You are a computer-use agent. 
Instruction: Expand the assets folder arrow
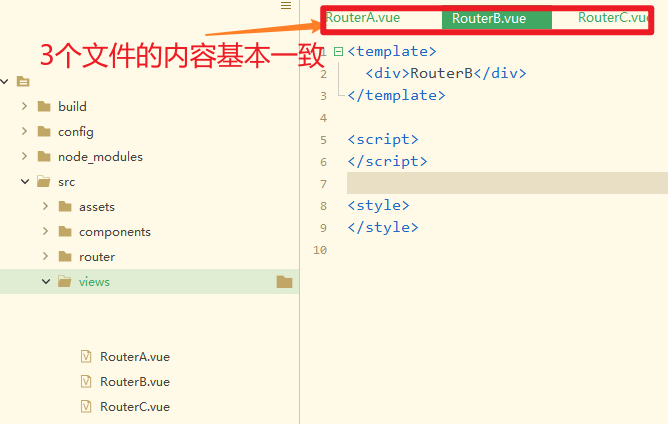[x=46, y=206]
